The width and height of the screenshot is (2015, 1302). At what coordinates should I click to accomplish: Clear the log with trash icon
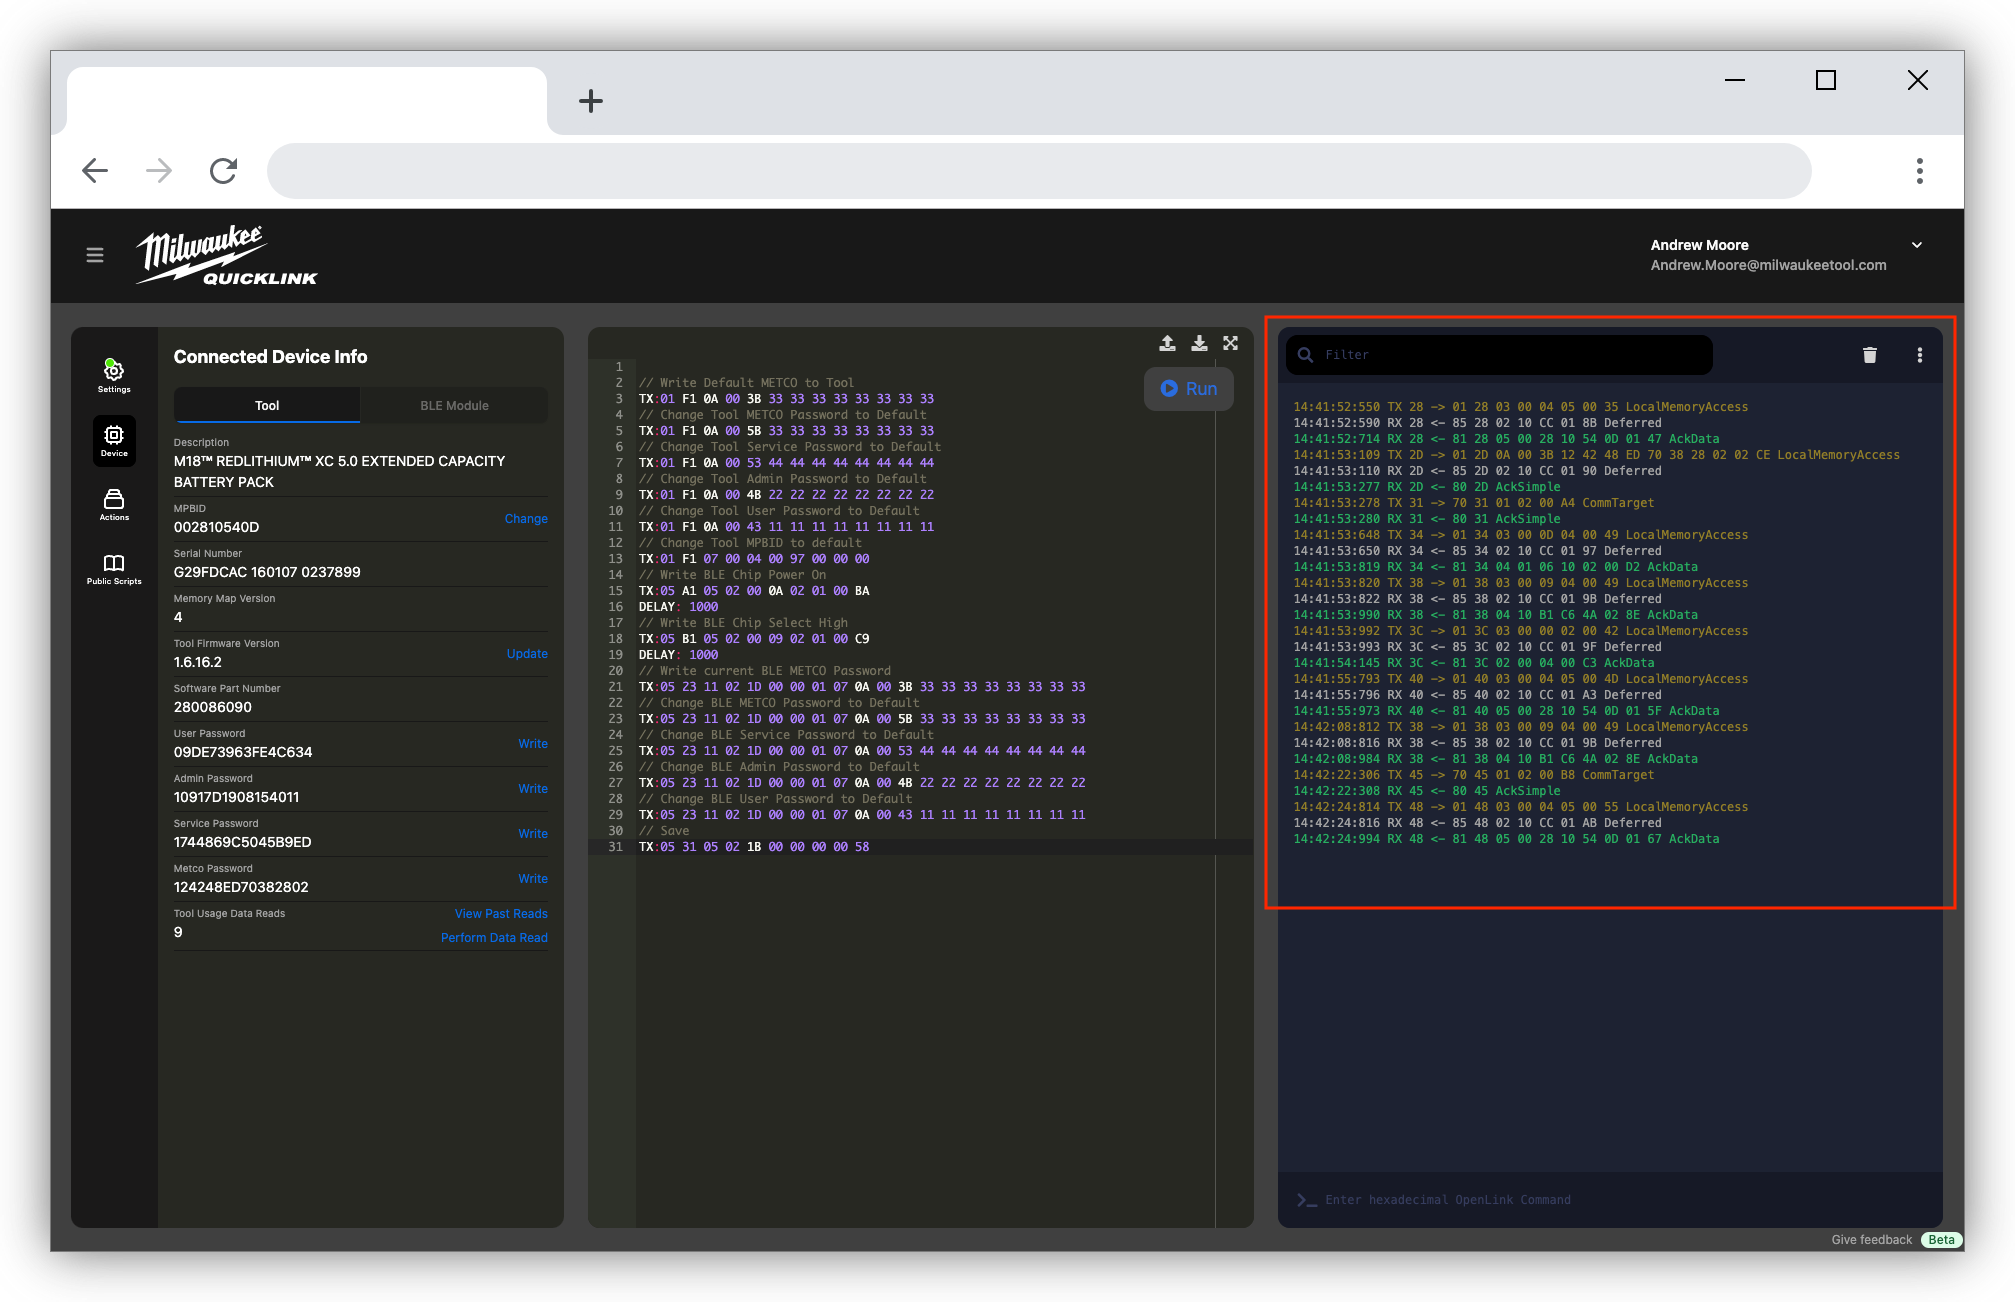pyautogui.click(x=1870, y=355)
